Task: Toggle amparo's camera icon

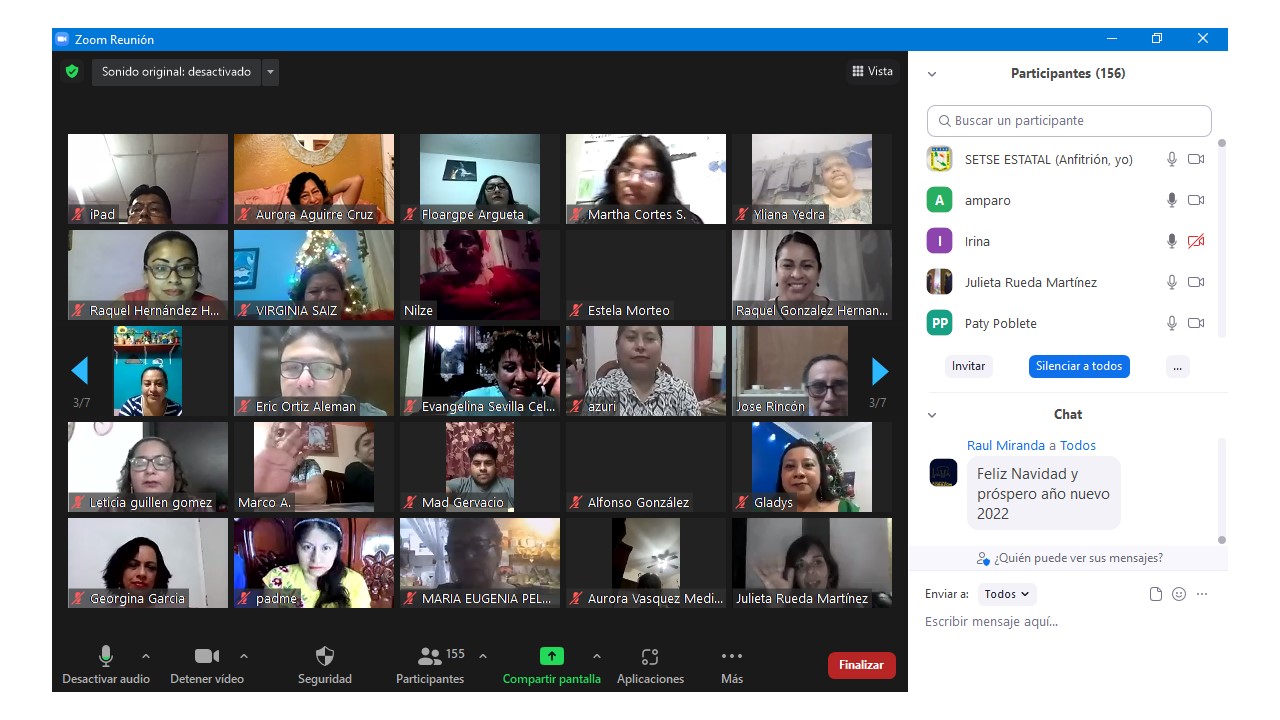Action: [1196, 200]
